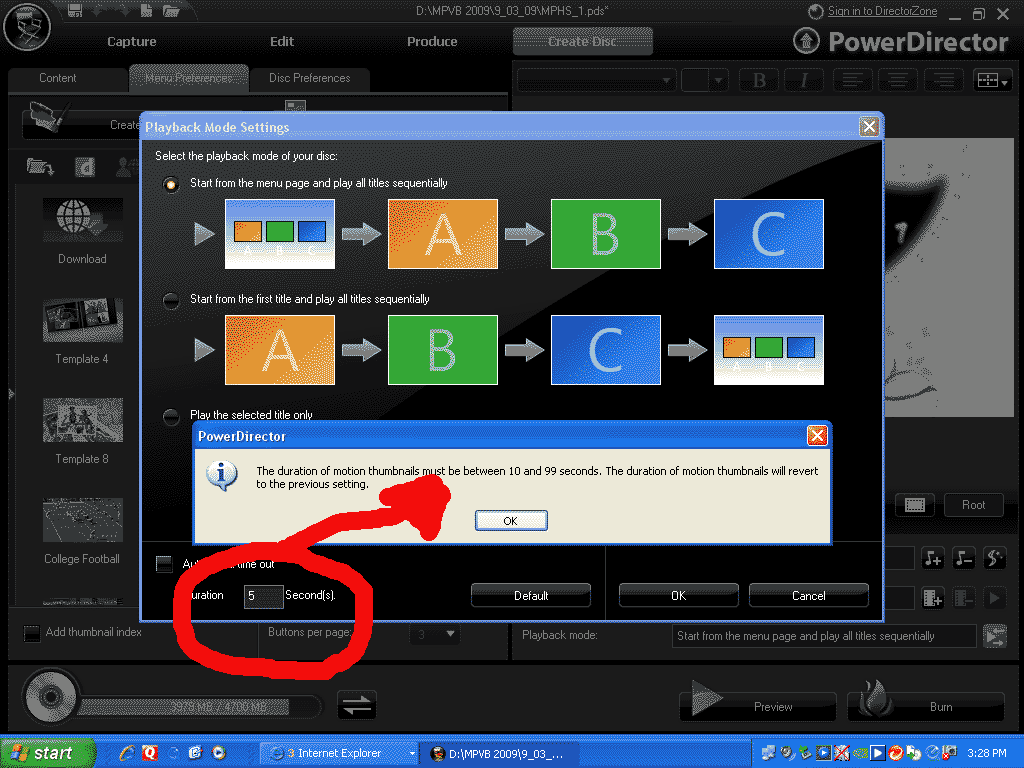Screen dimensions: 1024x768
Task: Click the new document icon in top toolbar
Action: click(x=146, y=10)
